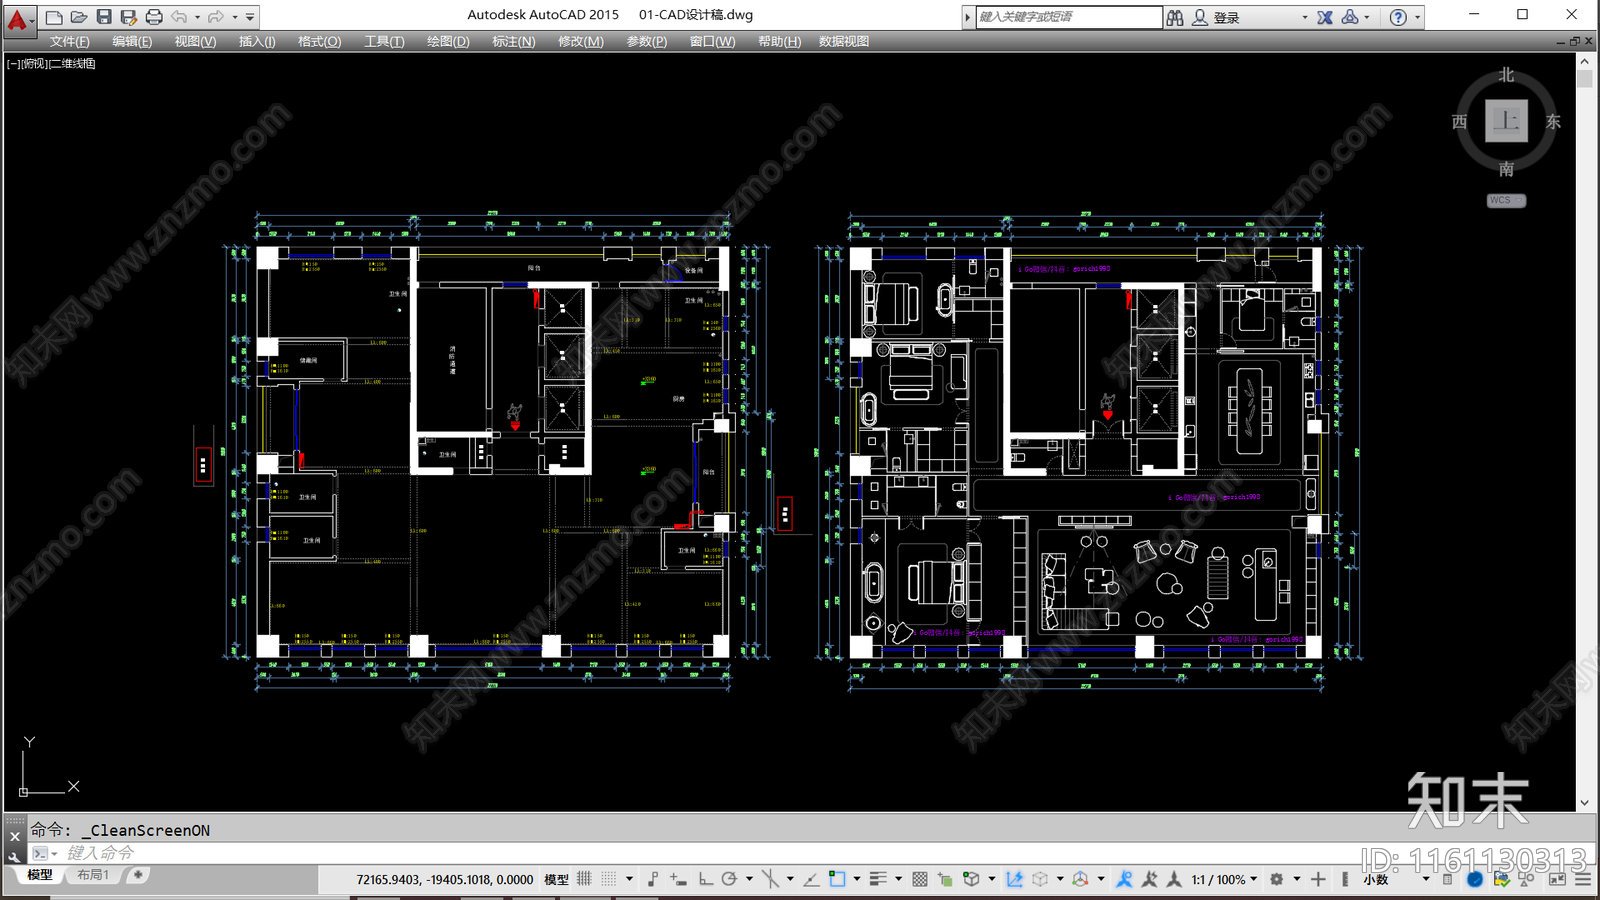Click the Undo arrow icon
This screenshot has height=900, width=1600.
coord(179,17)
